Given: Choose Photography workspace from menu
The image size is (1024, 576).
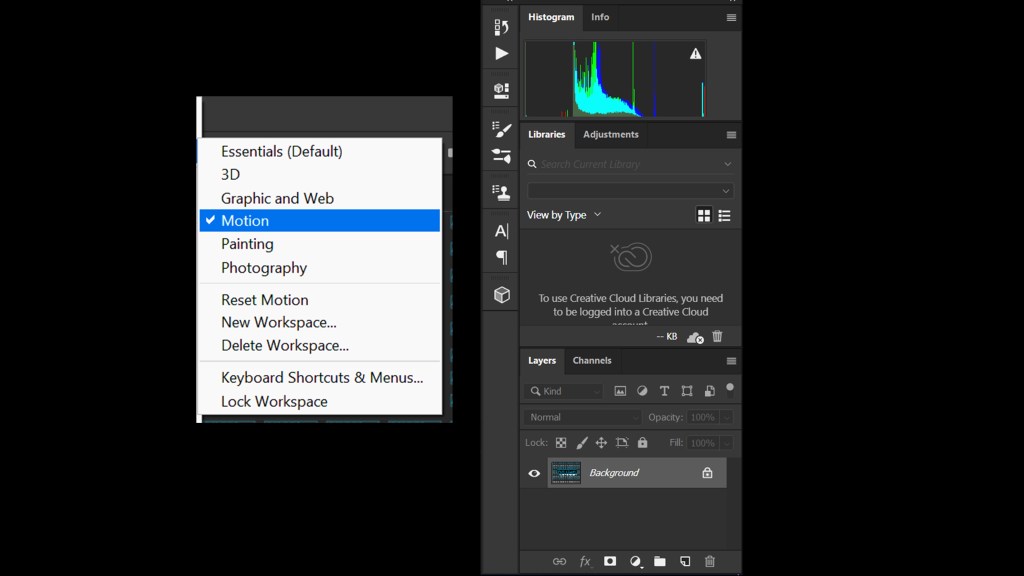Looking at the screenshot, I should [x=264, y=268].
